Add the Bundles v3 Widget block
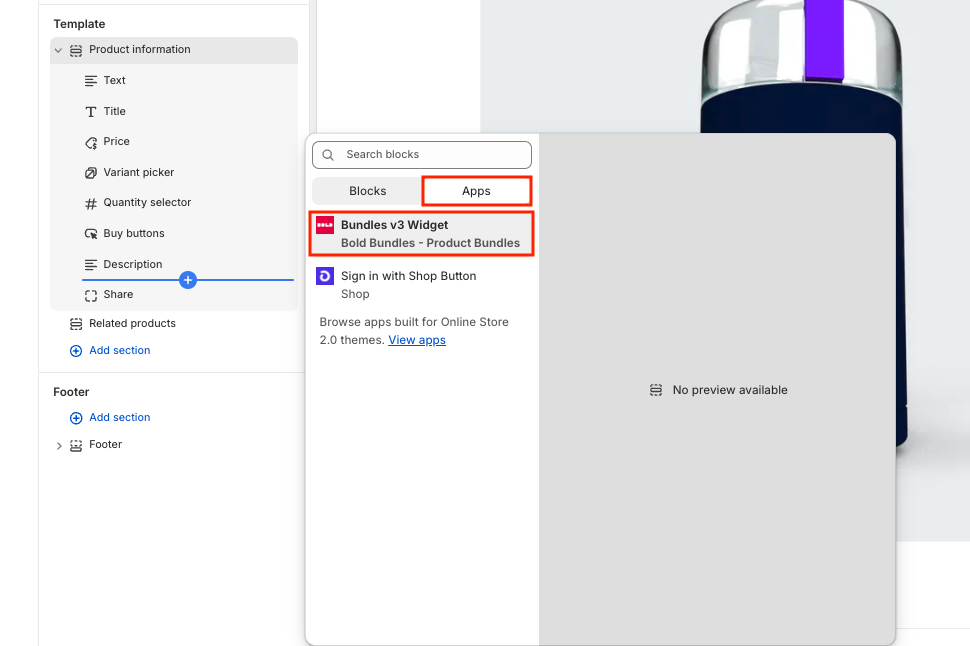970x646 pixels. coord(422,234)
